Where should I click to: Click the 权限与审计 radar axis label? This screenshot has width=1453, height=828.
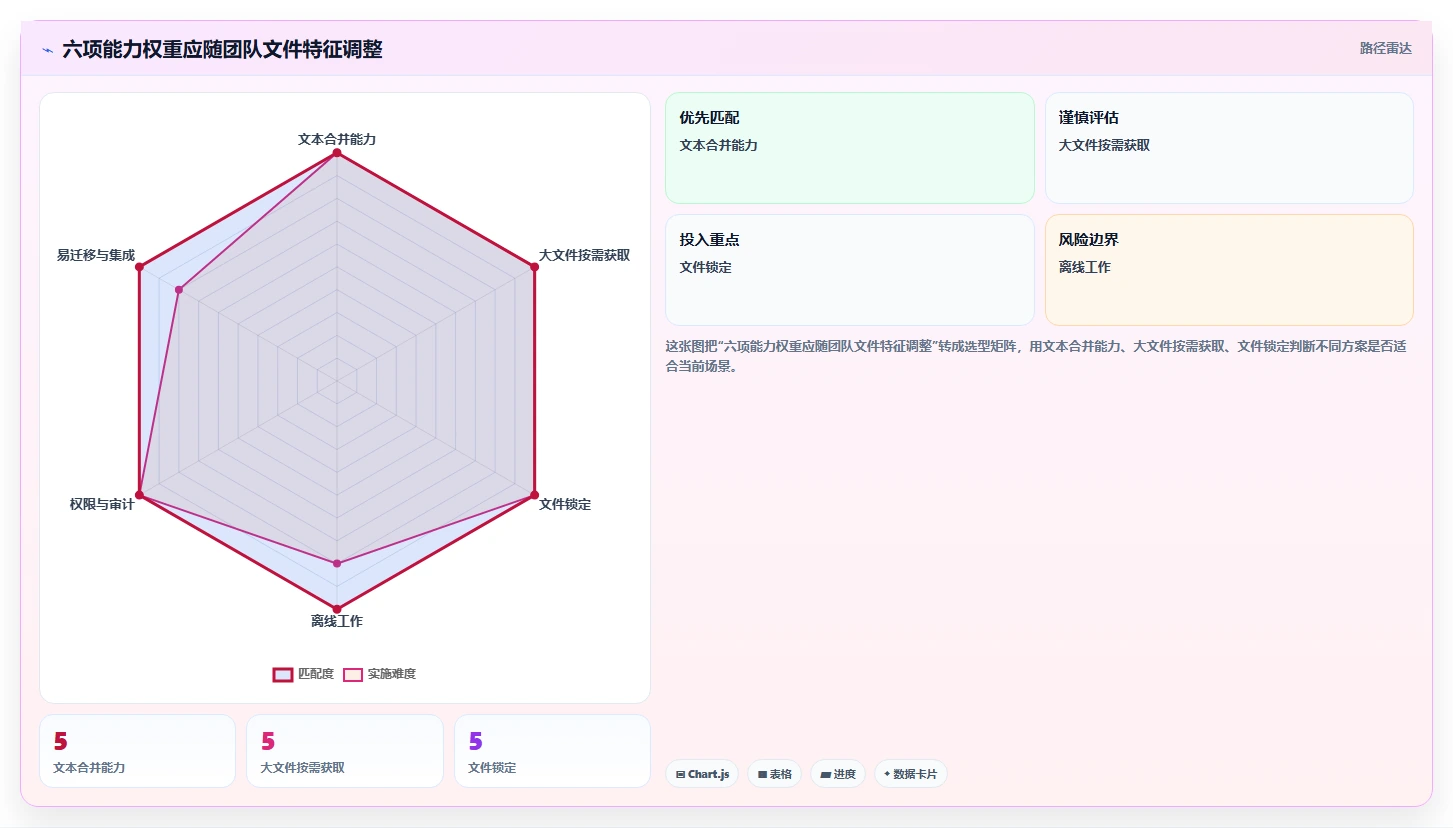point(102,504)
